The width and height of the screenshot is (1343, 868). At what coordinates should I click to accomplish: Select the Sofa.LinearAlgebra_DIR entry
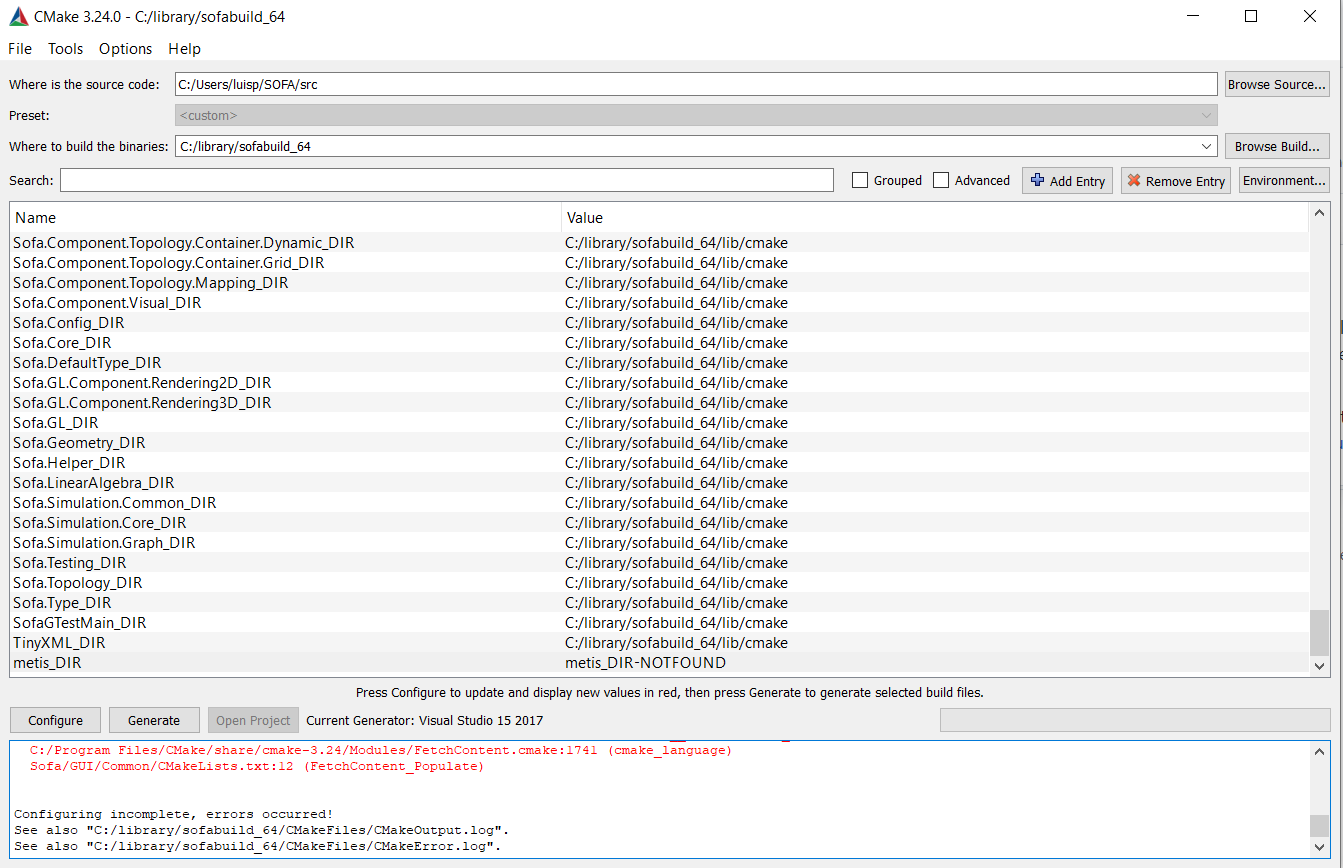point(94,483)
